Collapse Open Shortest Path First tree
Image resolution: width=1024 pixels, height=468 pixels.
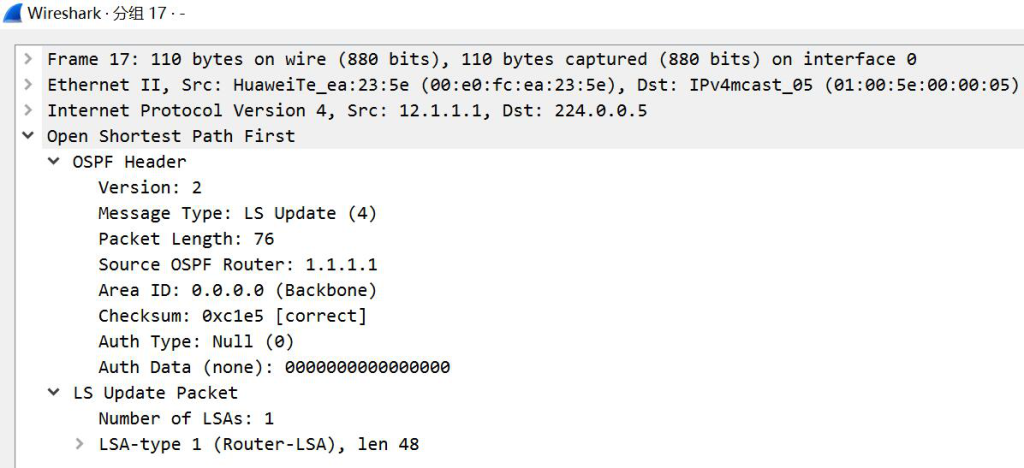coord(27,136)
